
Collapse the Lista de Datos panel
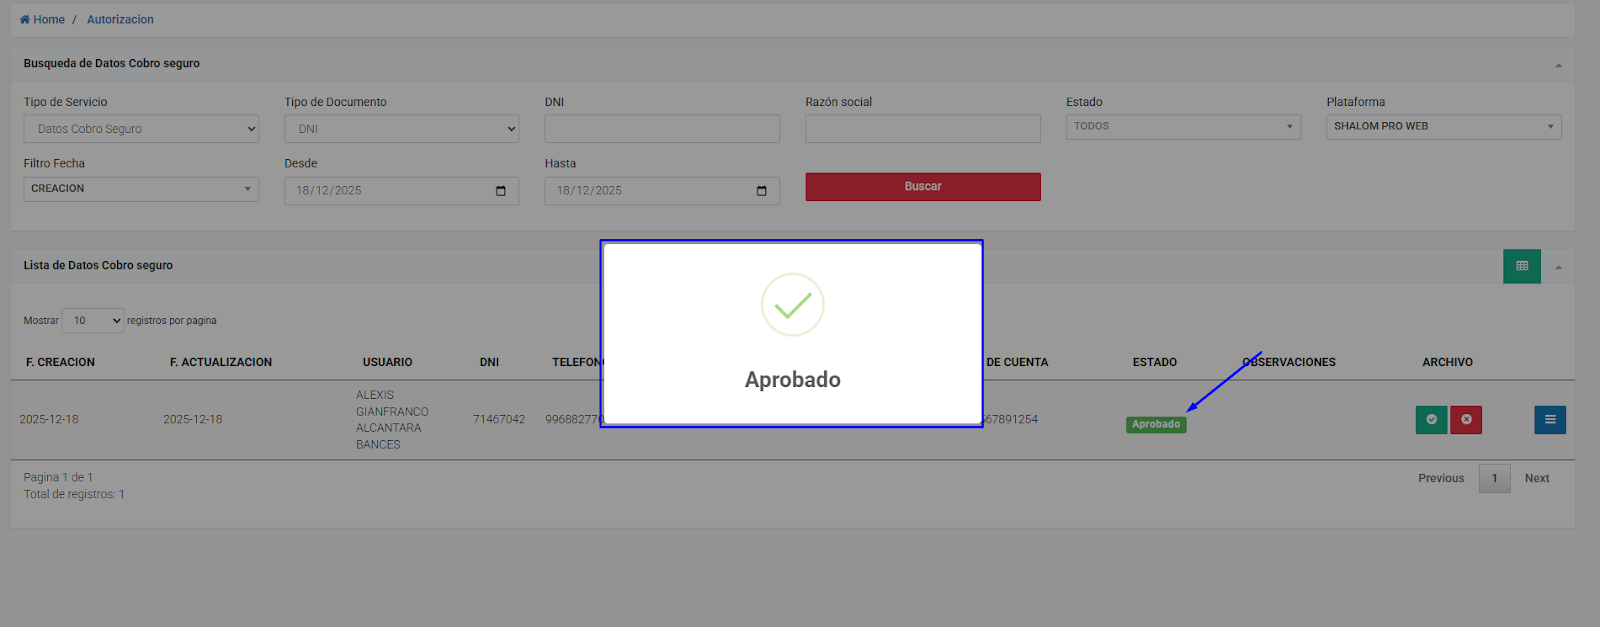click(1558, 267)
